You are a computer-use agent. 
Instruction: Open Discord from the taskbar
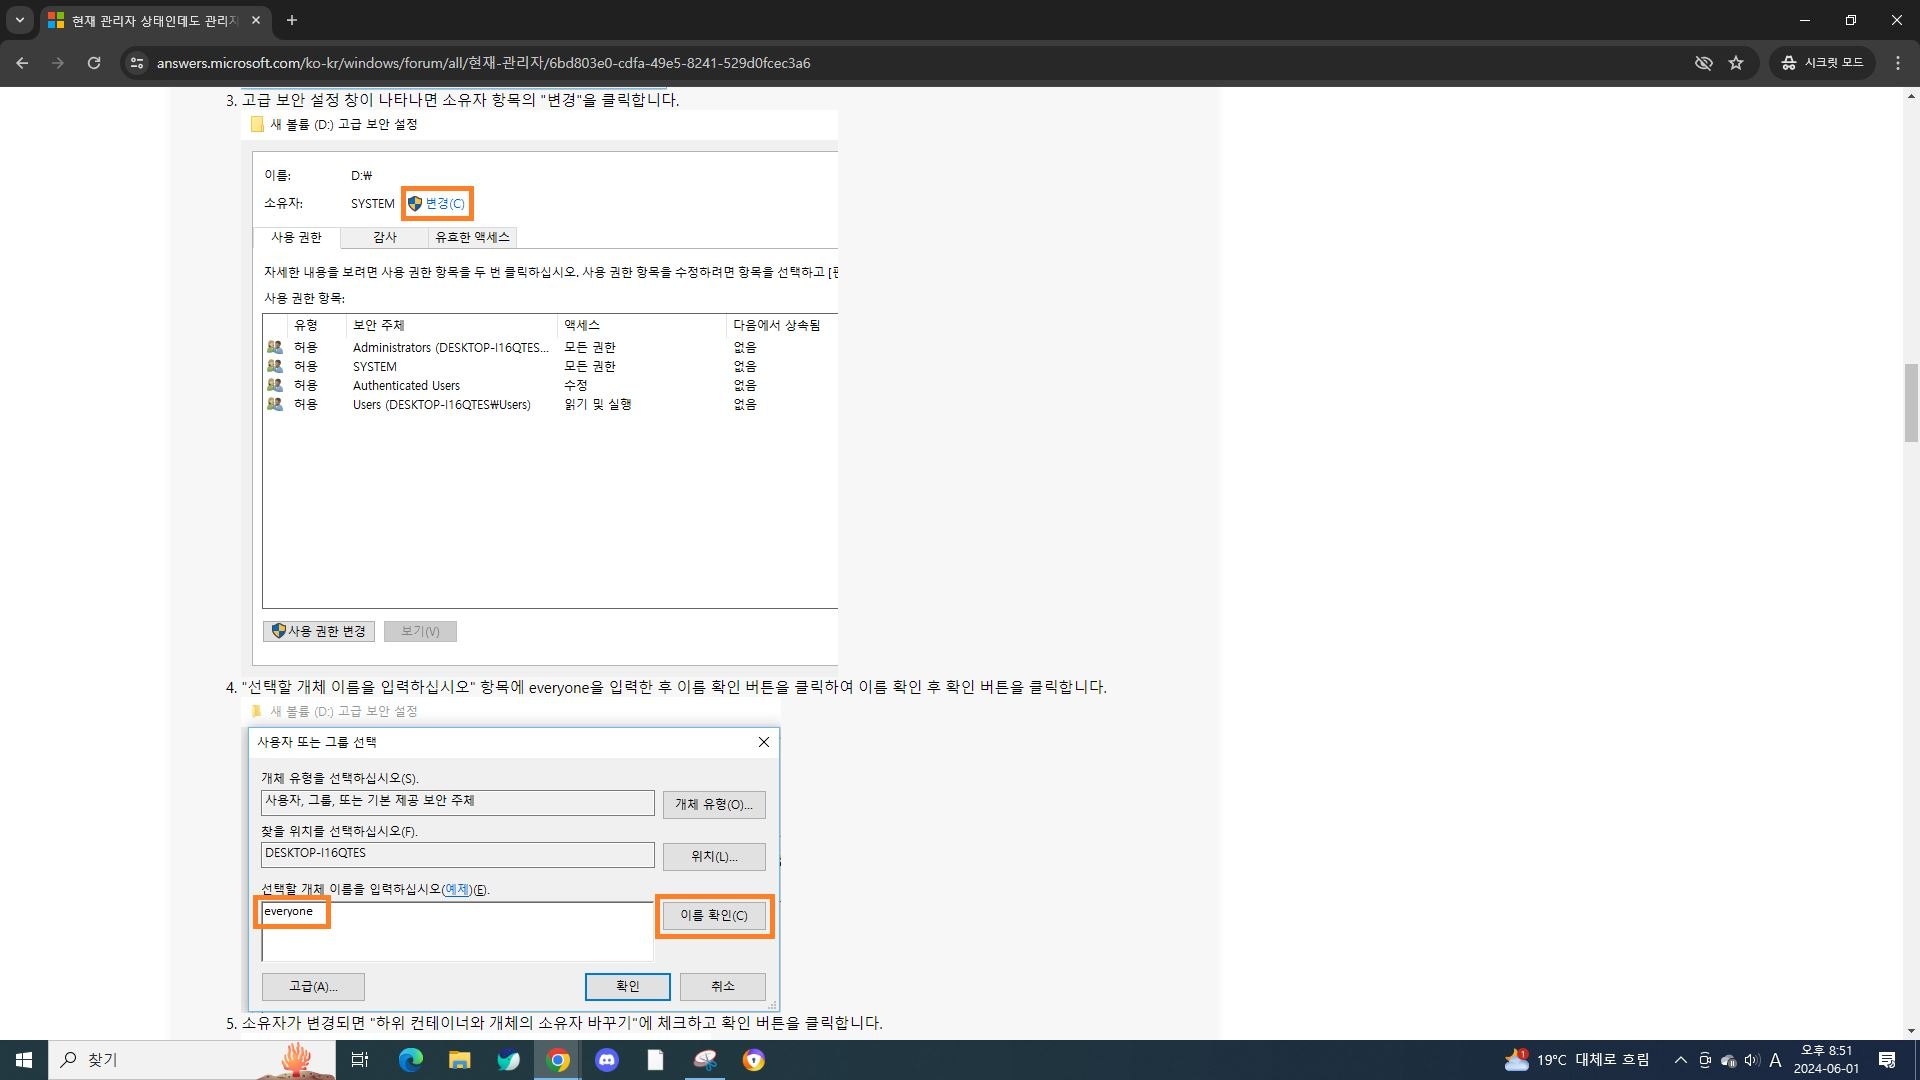[607, 1060]
